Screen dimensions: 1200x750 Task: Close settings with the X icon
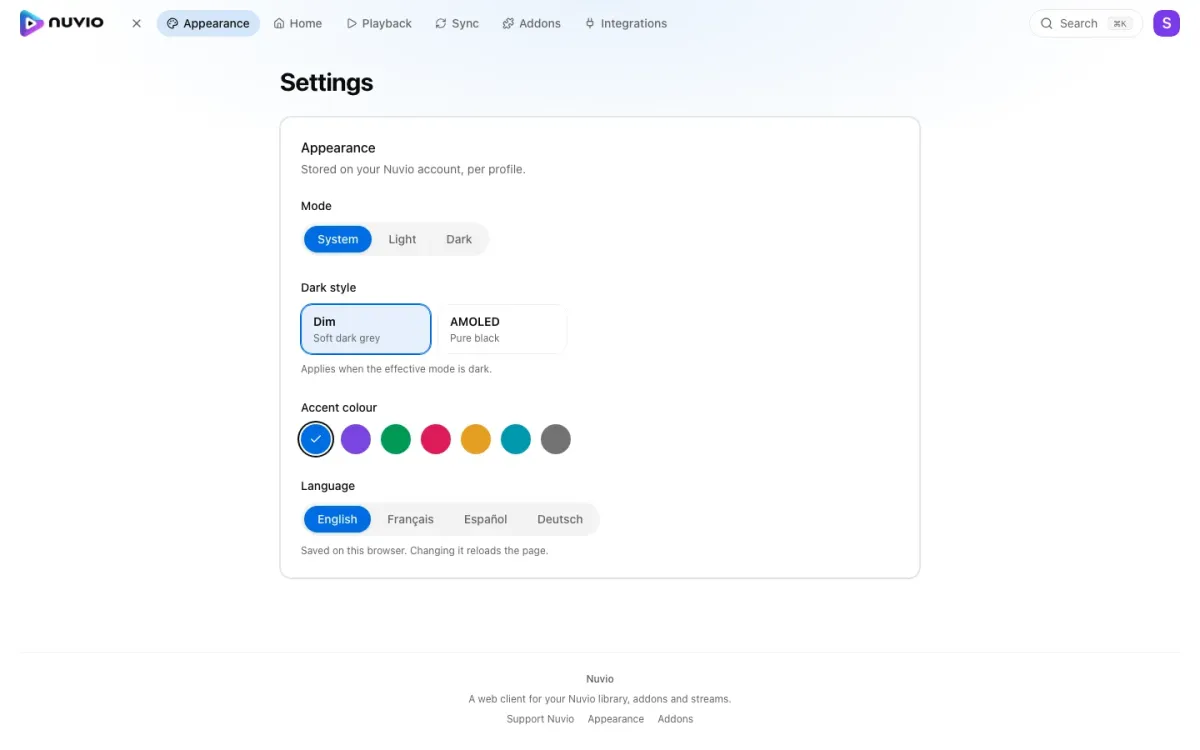tap(137, 23)
